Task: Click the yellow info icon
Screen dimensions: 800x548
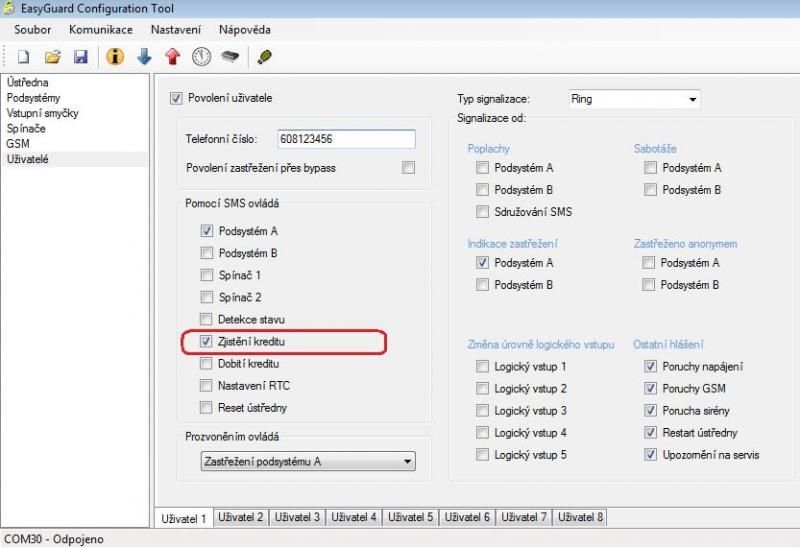Action: tap(115, 57)
